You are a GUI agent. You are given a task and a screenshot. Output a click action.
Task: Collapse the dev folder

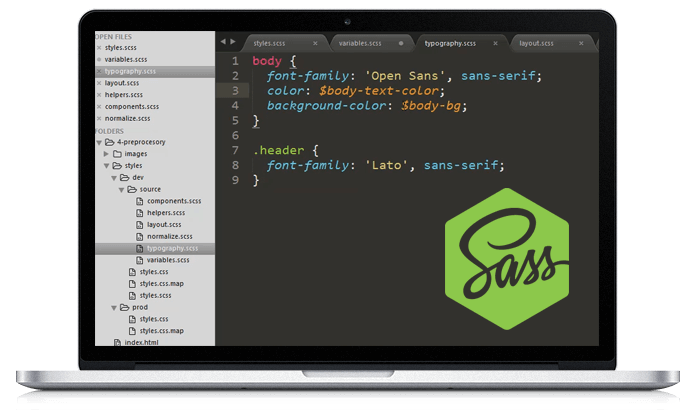(x=113, y=177)
